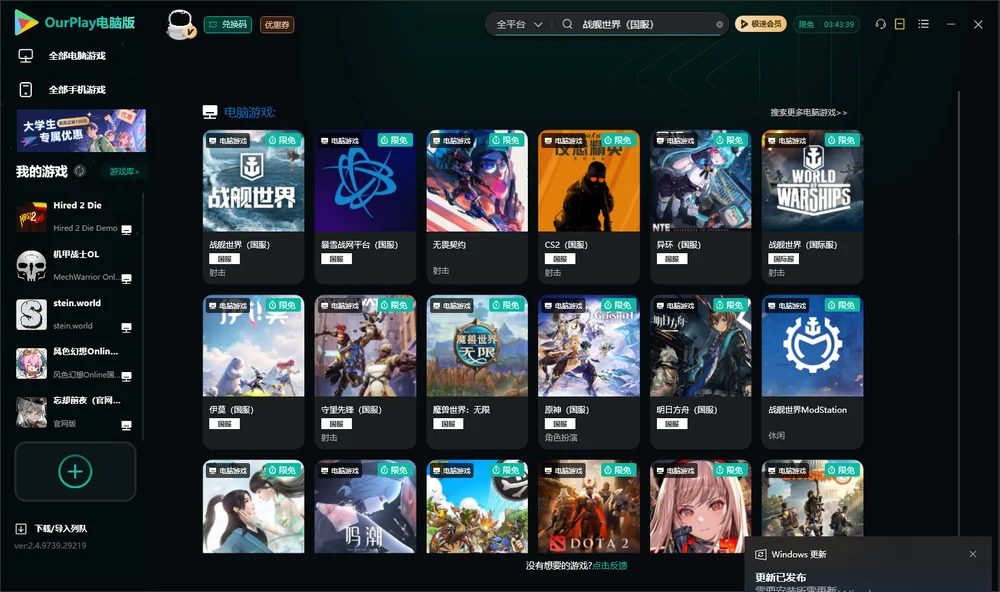Open the 守望先锋 (国服) game card
The height and width of the screenshot is (592, 1000).
(x=365, y=372)
